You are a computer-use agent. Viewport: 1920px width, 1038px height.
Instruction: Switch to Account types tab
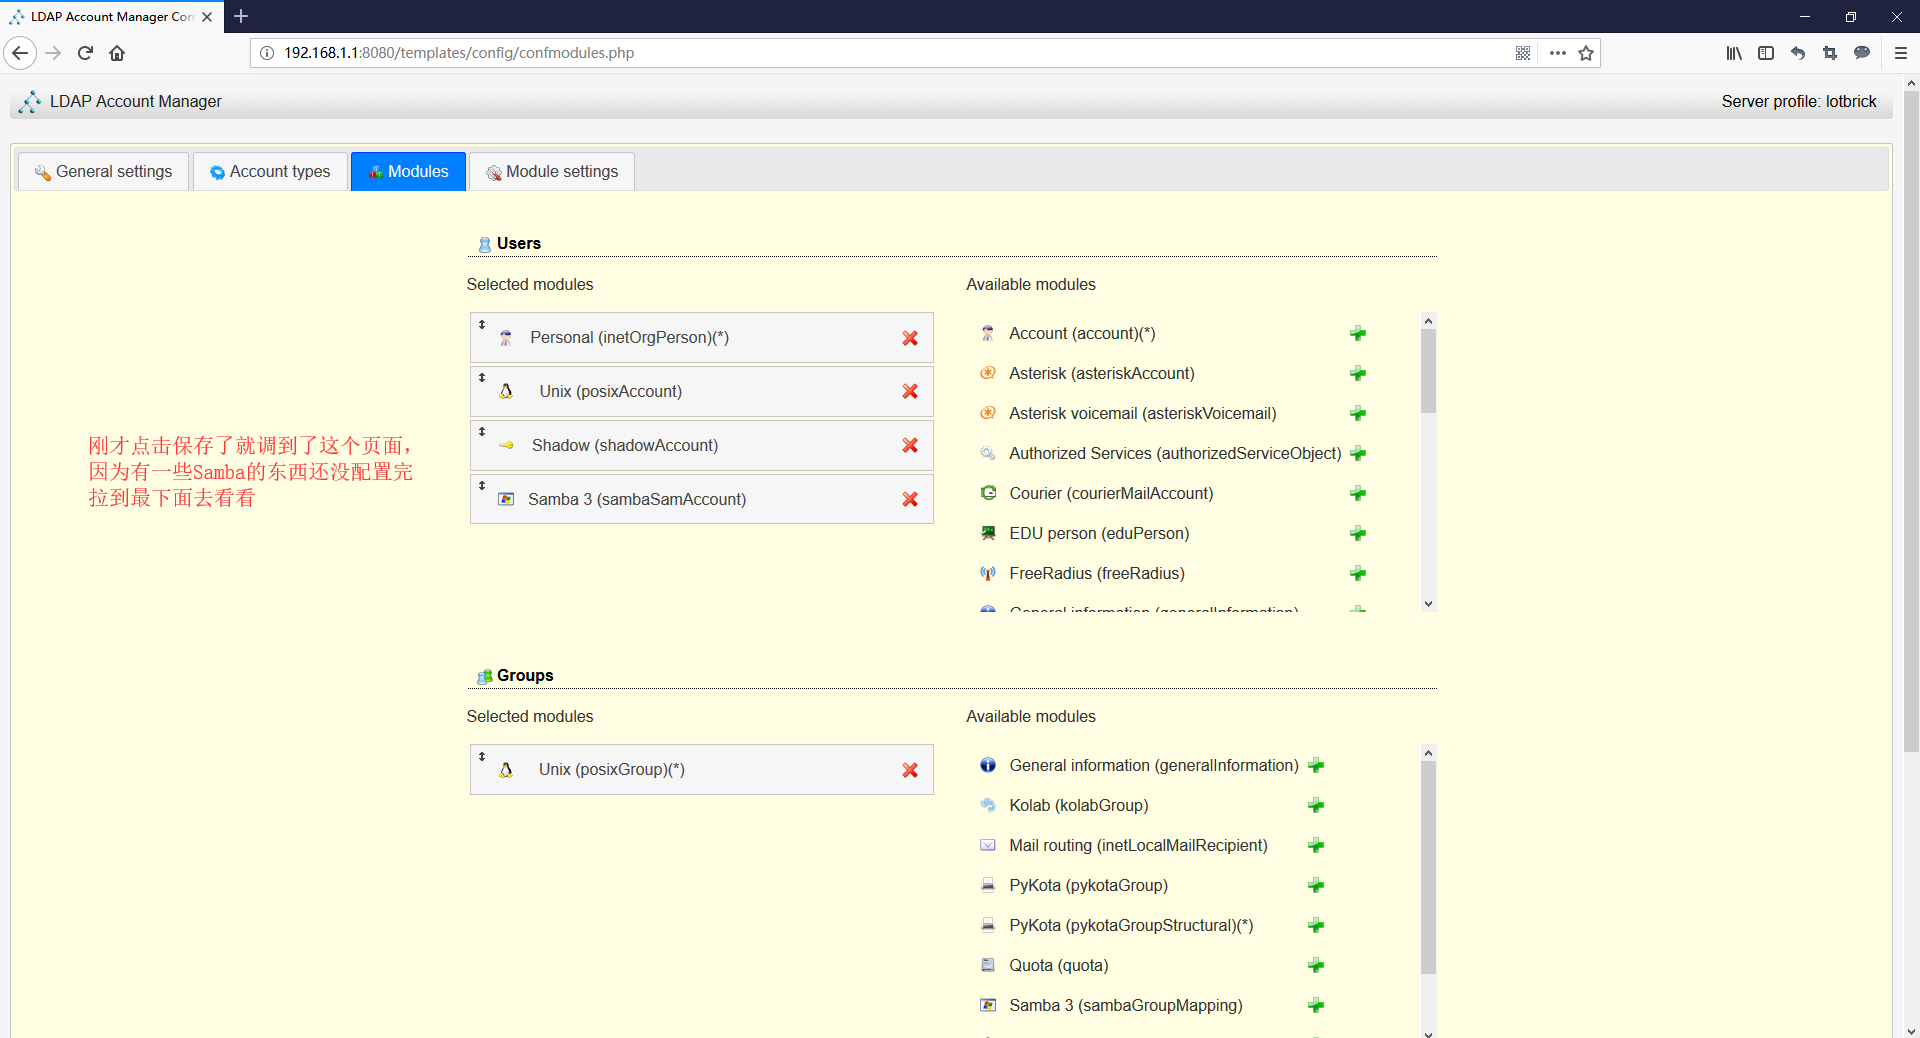pos(270,171)
